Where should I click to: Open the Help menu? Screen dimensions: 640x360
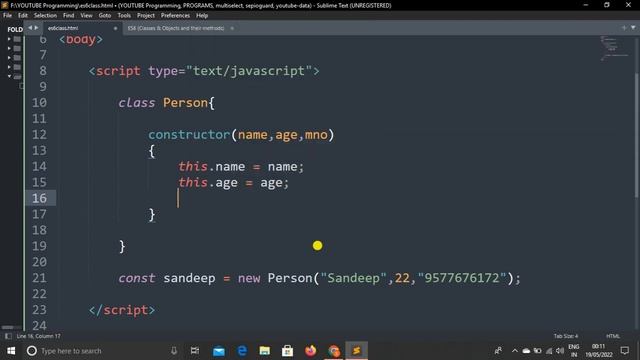[x=202, y=16]
